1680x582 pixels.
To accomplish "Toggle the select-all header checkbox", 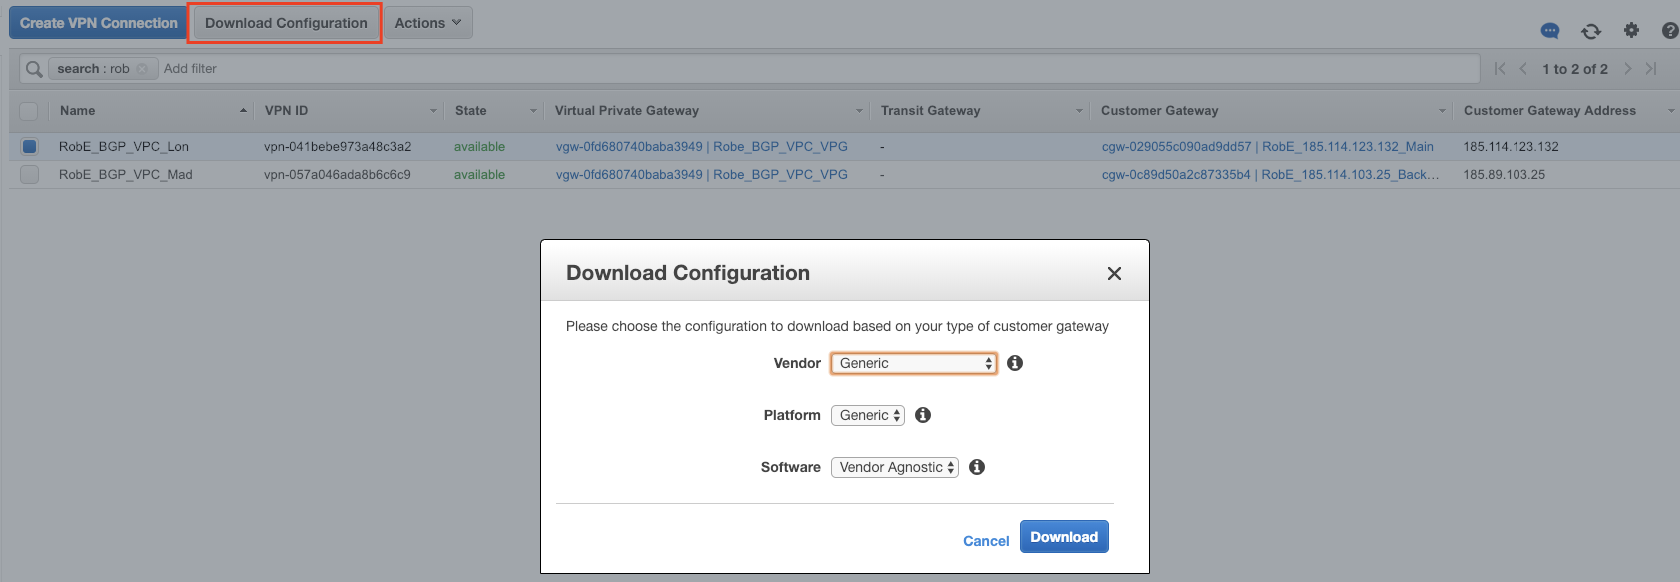I will (29, 111).
